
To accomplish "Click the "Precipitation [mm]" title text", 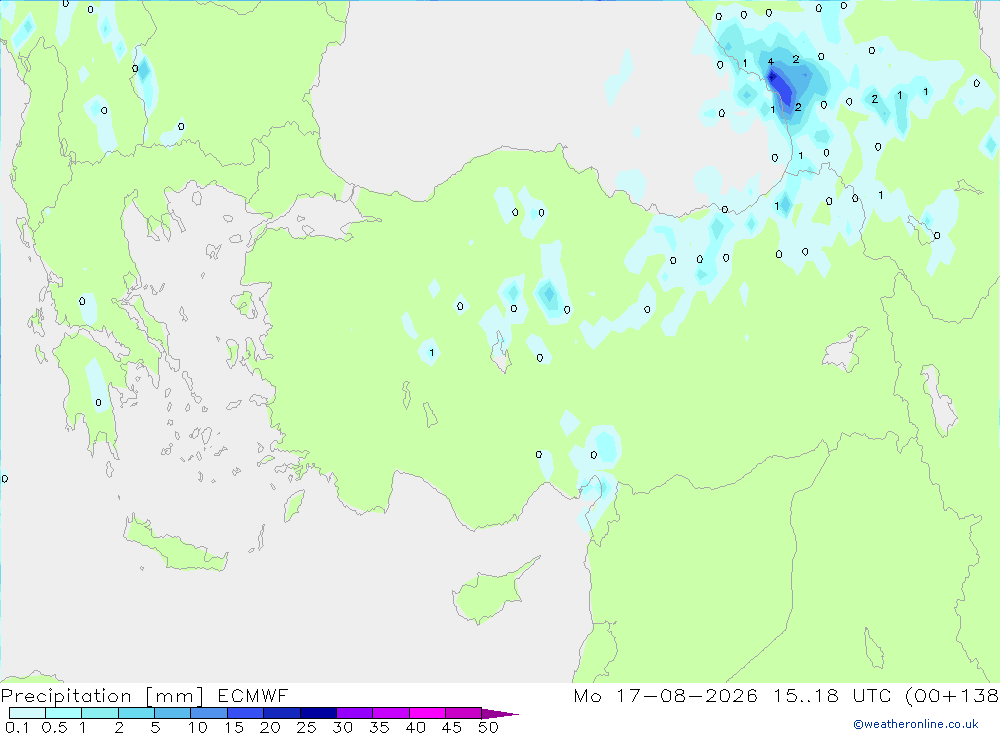I will point(102,696).
